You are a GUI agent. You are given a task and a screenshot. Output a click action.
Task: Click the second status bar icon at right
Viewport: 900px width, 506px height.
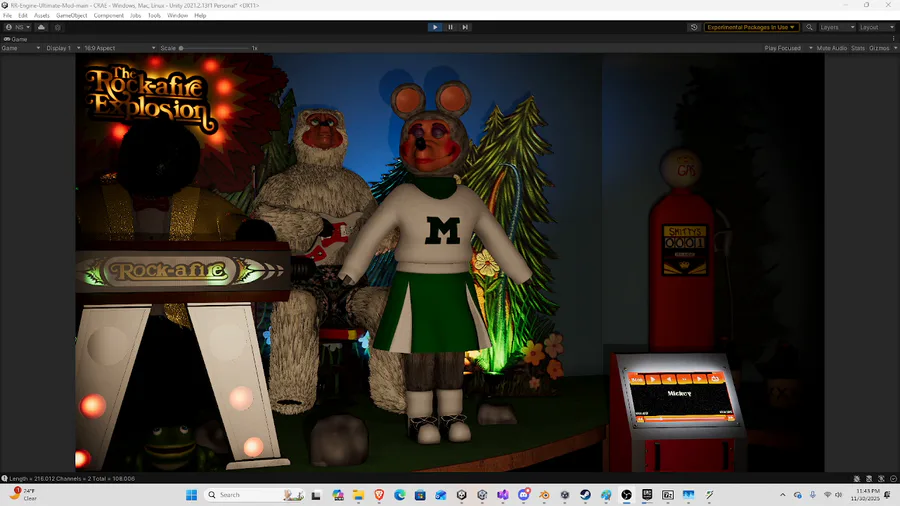coord(869,478)
